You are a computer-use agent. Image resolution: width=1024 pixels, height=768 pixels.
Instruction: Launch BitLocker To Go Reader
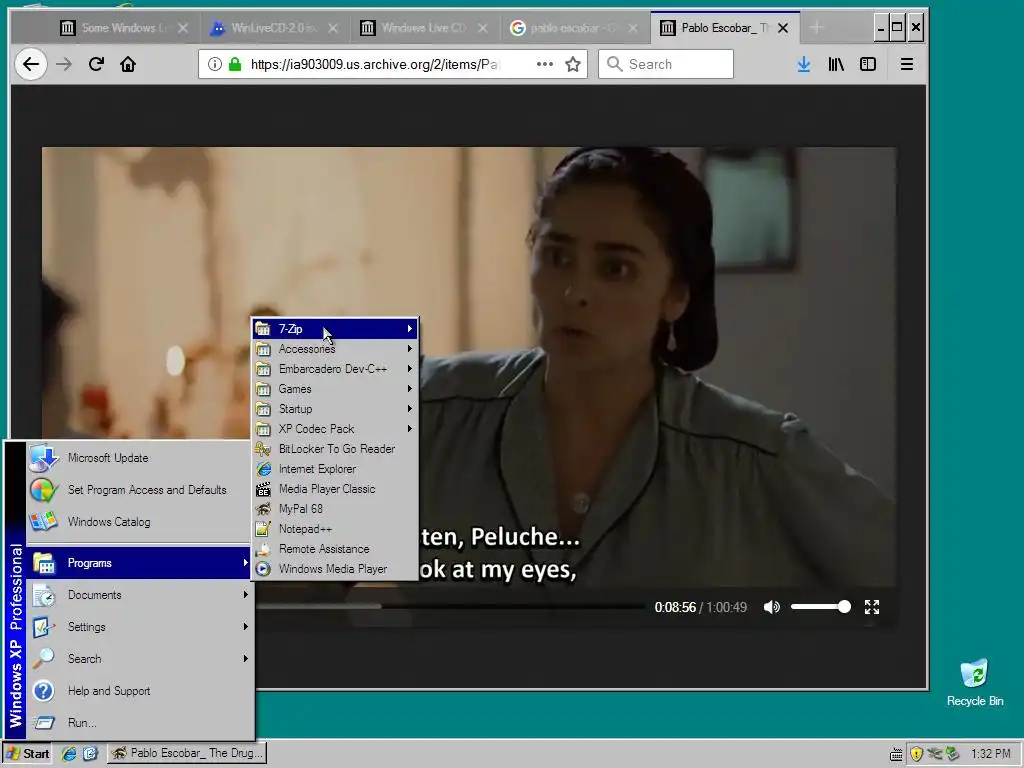click(335, 449)
